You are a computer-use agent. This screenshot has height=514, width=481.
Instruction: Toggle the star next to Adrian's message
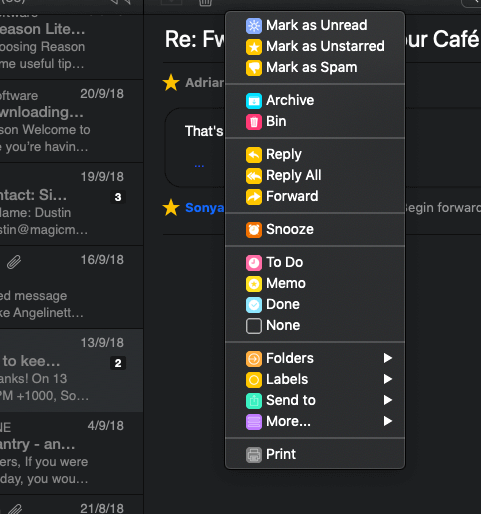171,82
